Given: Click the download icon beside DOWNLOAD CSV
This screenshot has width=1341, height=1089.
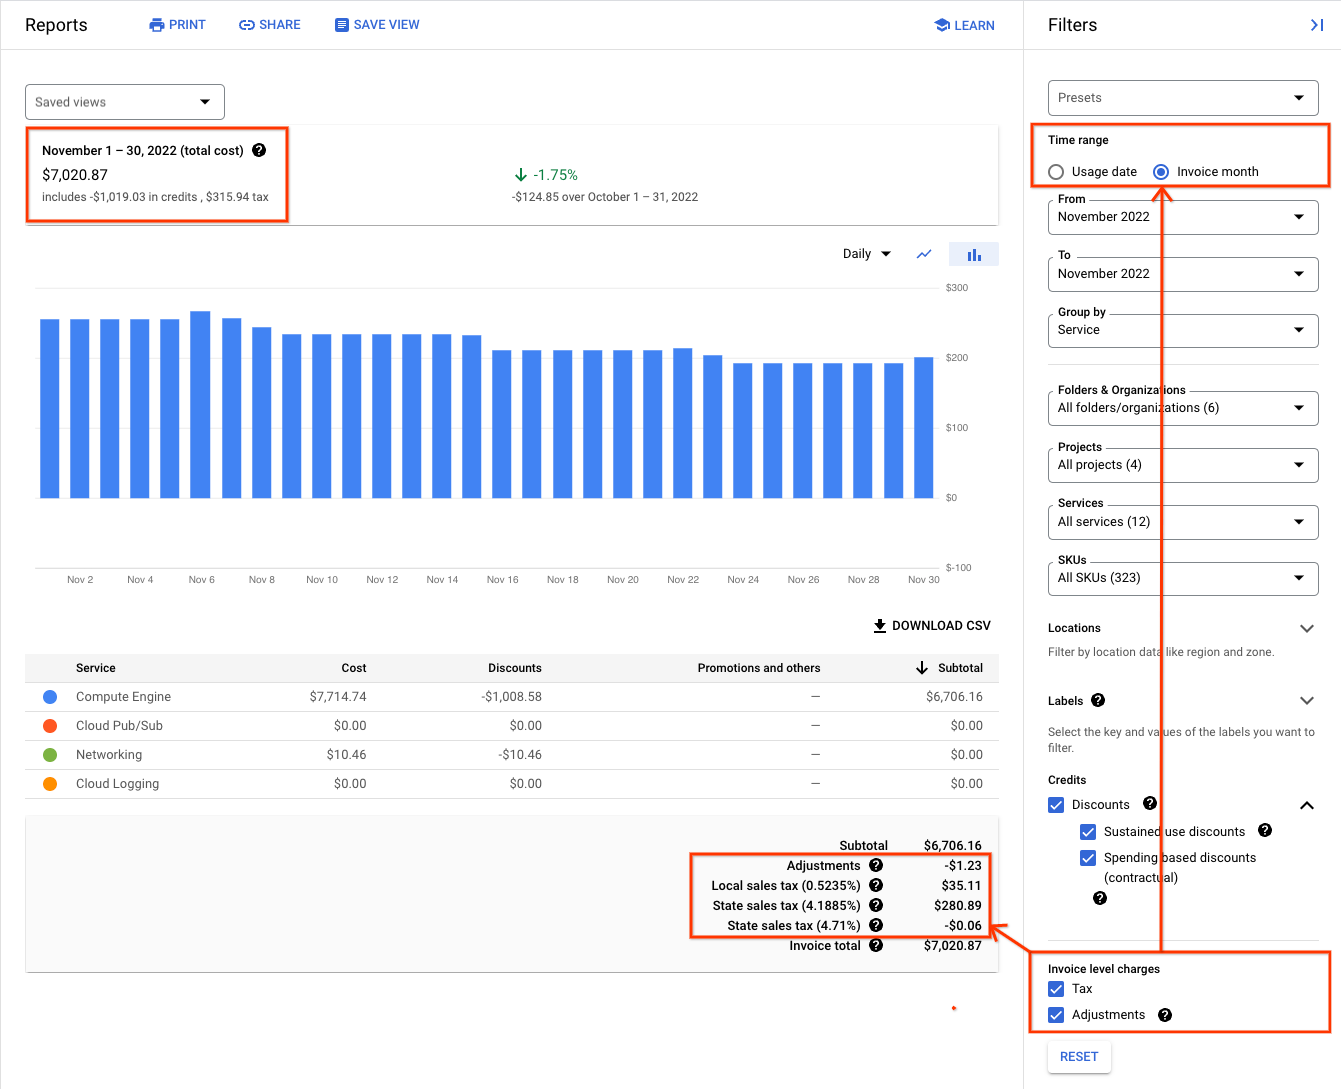Looking at the screenshot, I should (x=880, y=626).
